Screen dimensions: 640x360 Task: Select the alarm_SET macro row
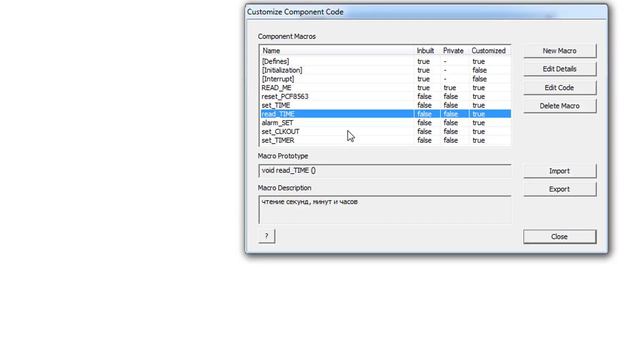click(x=385, y=123)
